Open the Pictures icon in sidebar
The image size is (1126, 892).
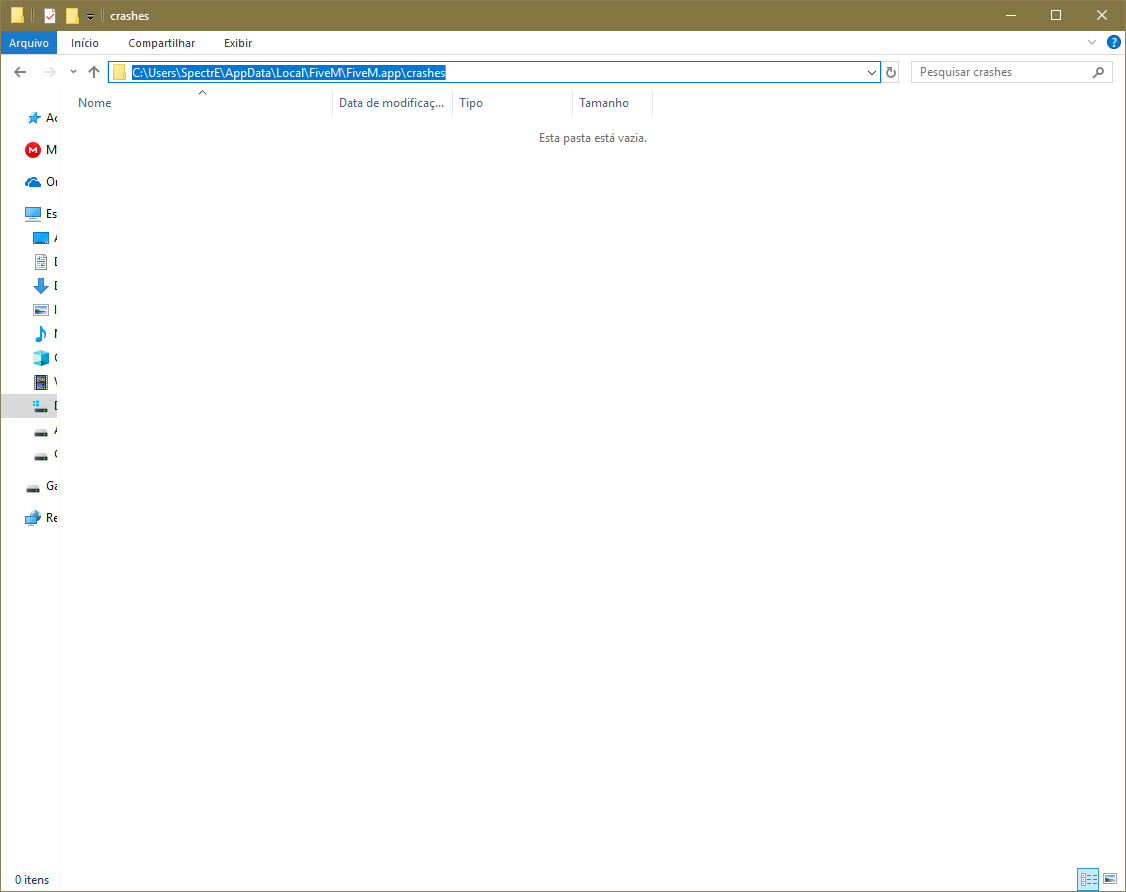pyautogui.click(x=41, y=310)
